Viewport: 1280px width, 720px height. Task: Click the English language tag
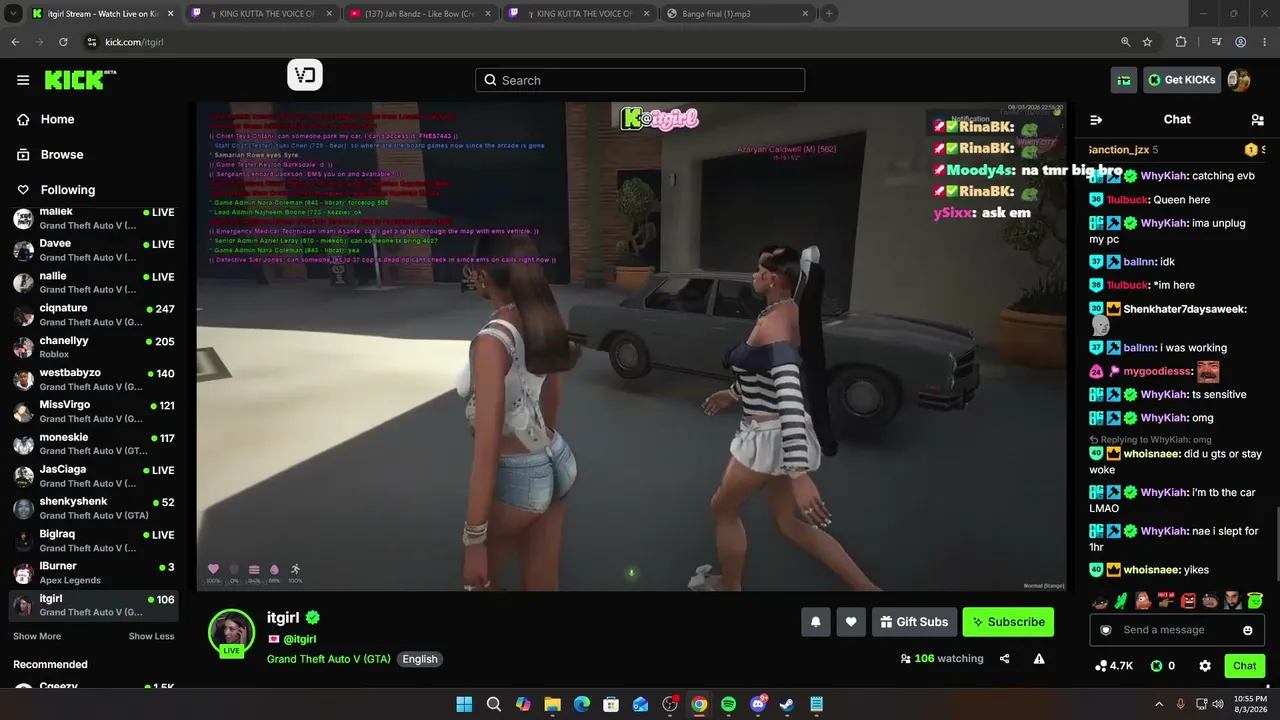(420, 659)
